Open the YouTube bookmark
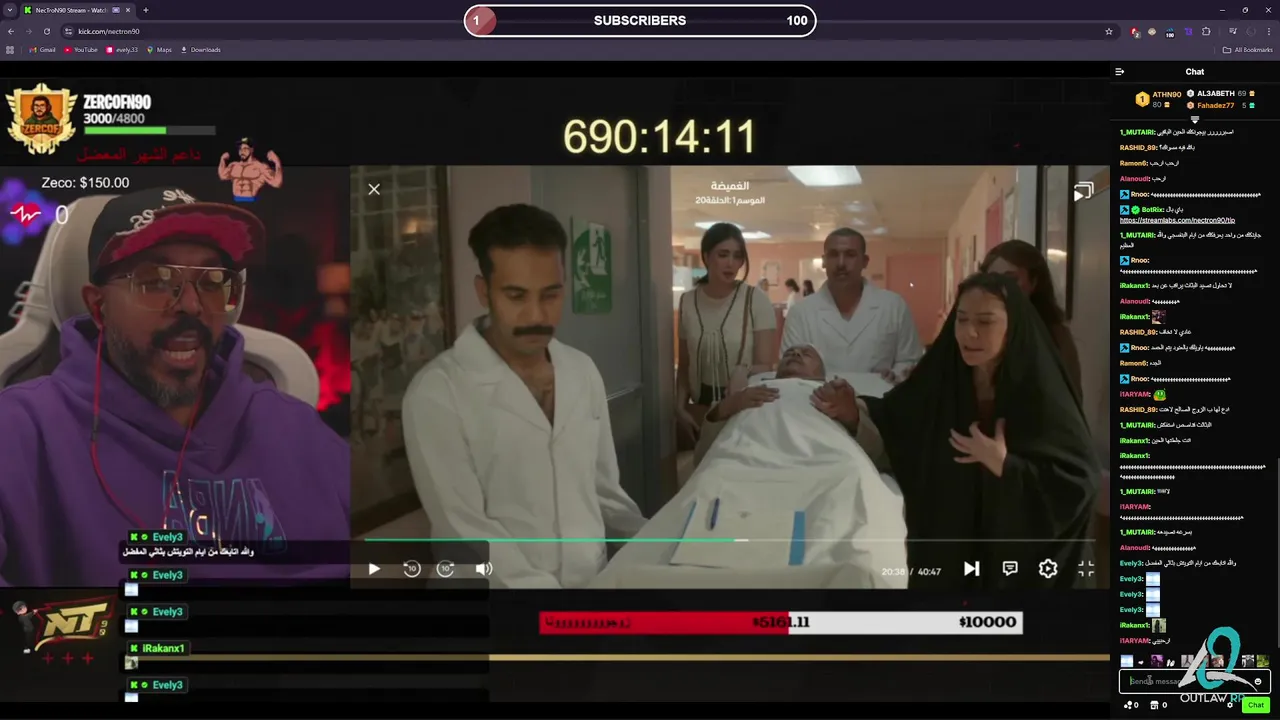 click(x=81, y=50)
